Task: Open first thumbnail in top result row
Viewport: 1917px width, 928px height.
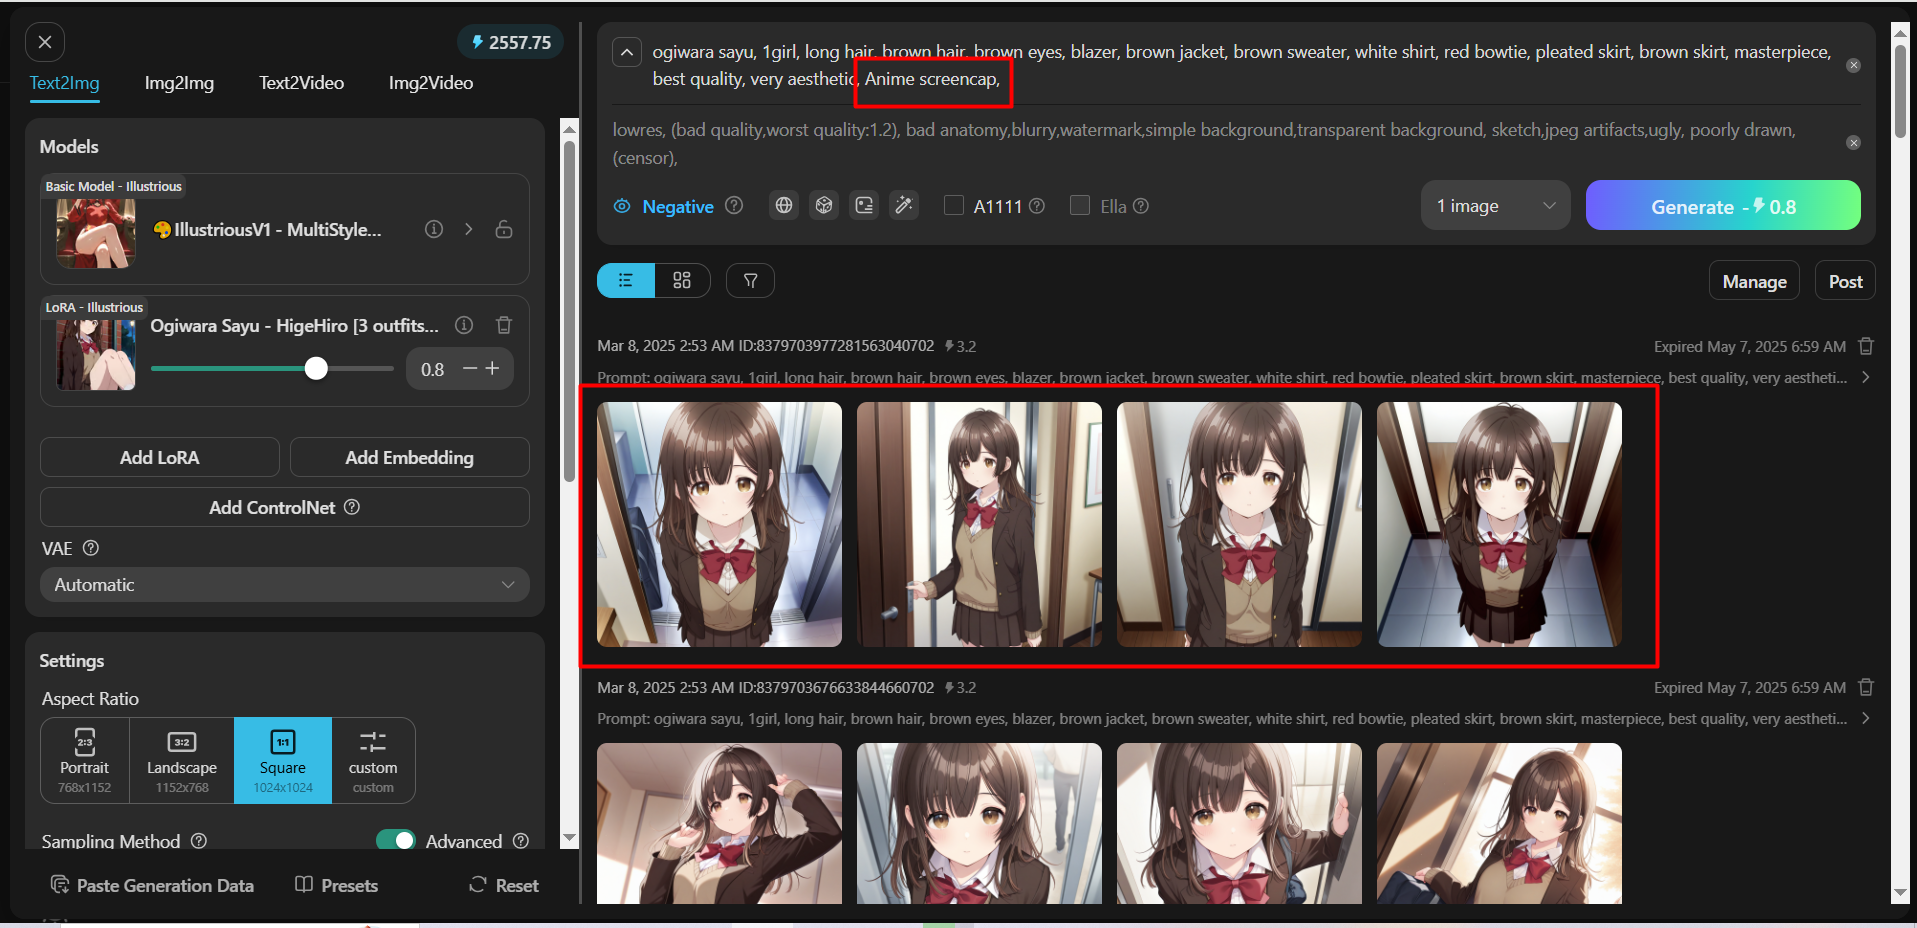Action: tap(719, 524)
